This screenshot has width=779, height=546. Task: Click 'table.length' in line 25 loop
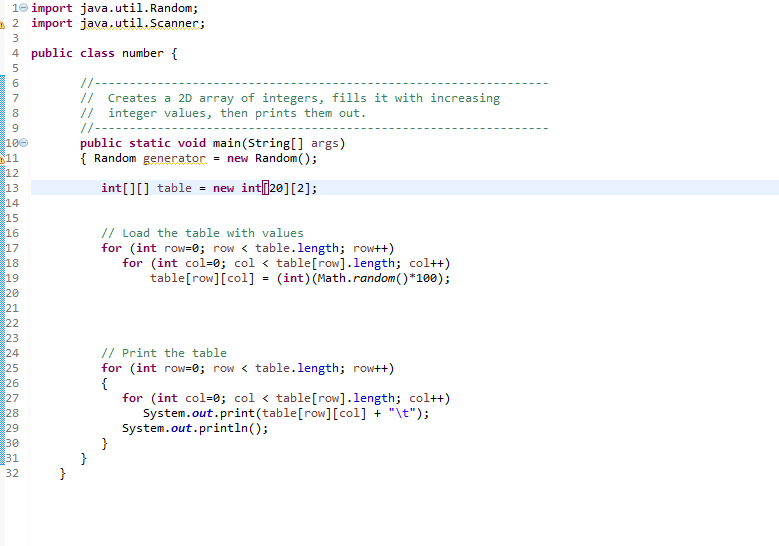tap(297, 368)
